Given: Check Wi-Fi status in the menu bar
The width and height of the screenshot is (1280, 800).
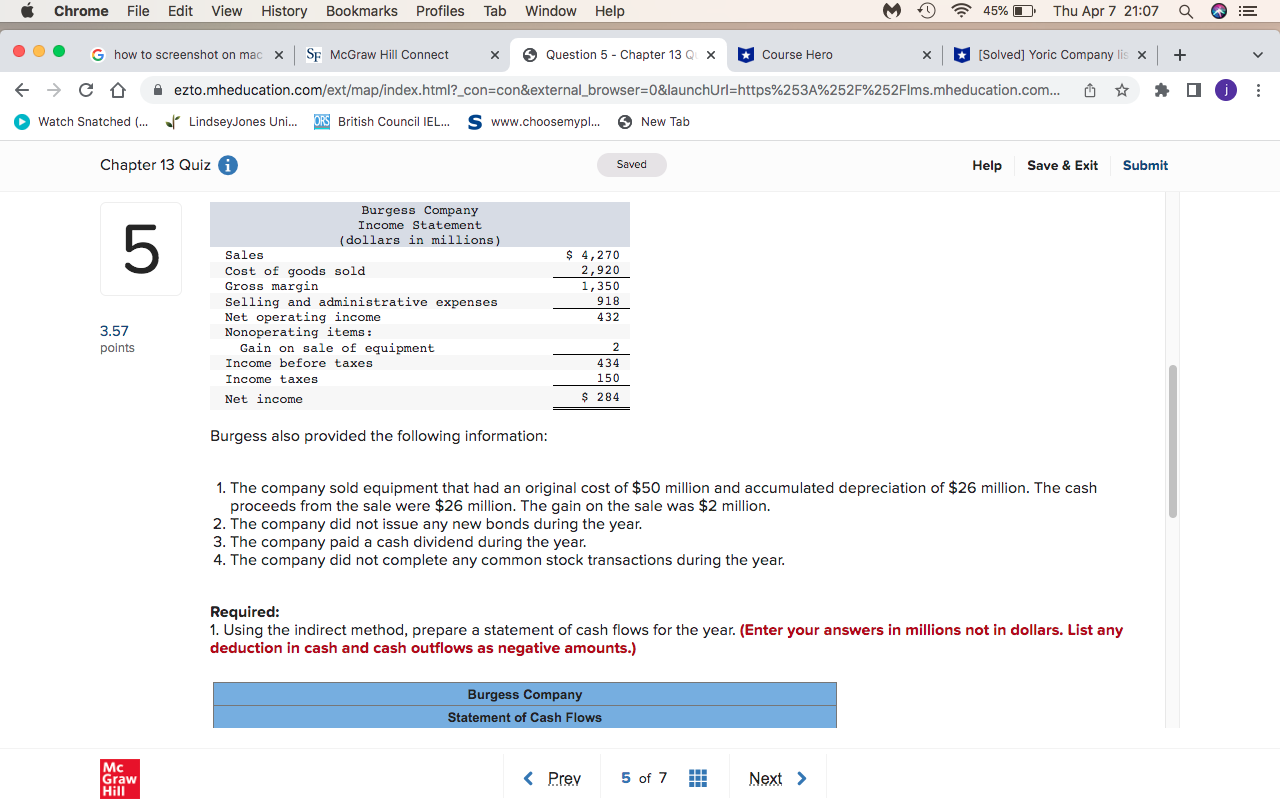Looking at the screenshot, I should (x=959, y=11).
